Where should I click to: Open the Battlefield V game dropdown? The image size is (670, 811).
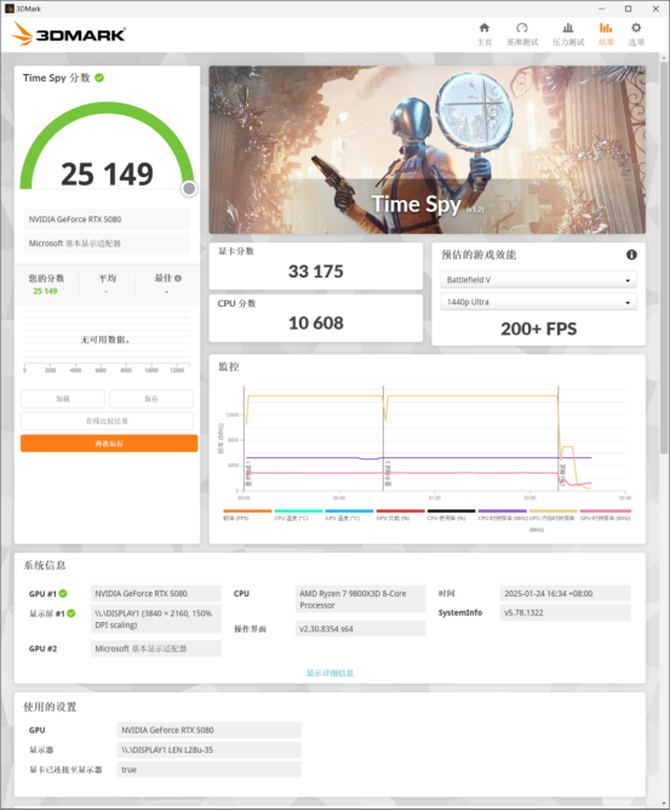(x=539, y=280)
